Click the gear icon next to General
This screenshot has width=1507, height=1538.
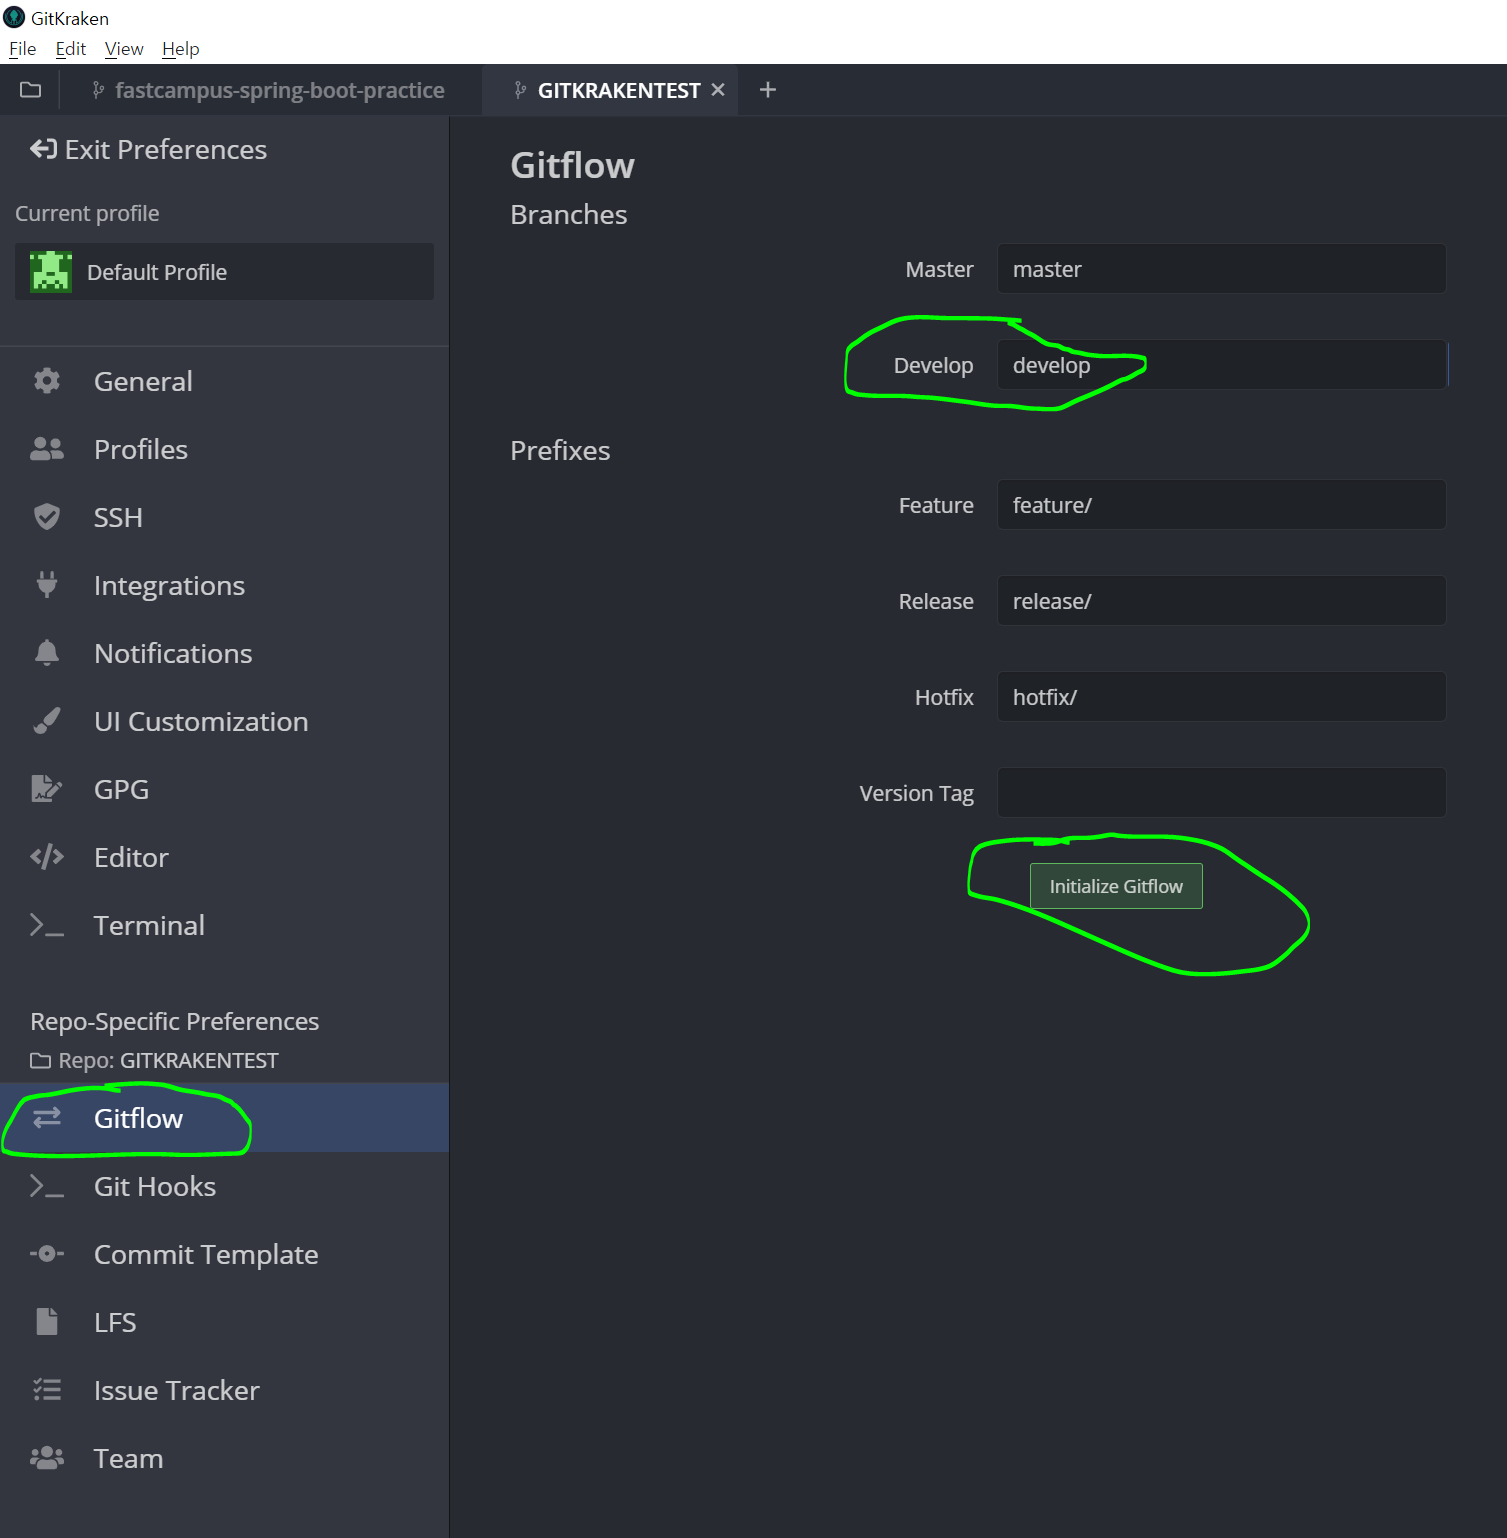[x=47, y=381]
